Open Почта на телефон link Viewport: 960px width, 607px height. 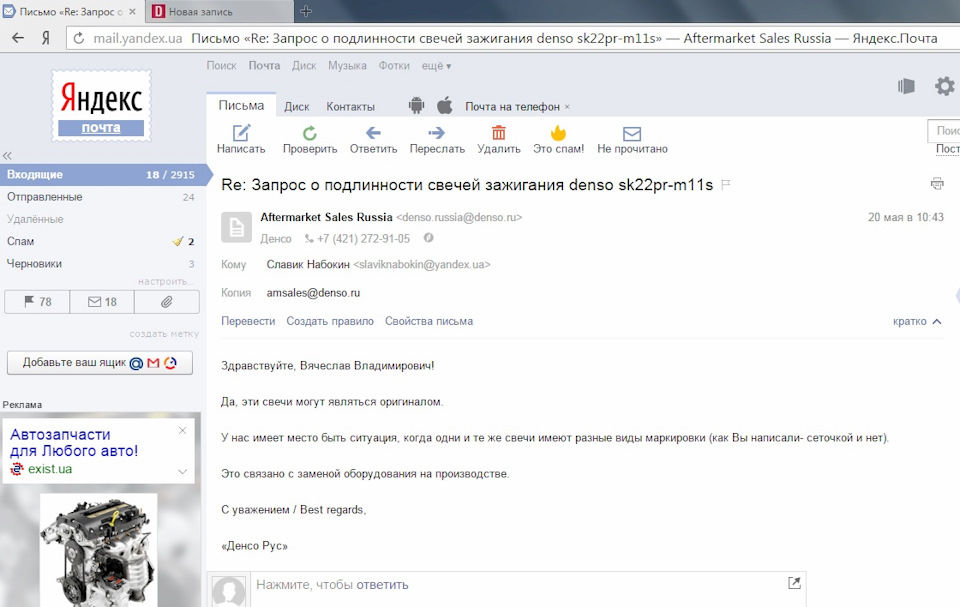(x=512, y=107)
